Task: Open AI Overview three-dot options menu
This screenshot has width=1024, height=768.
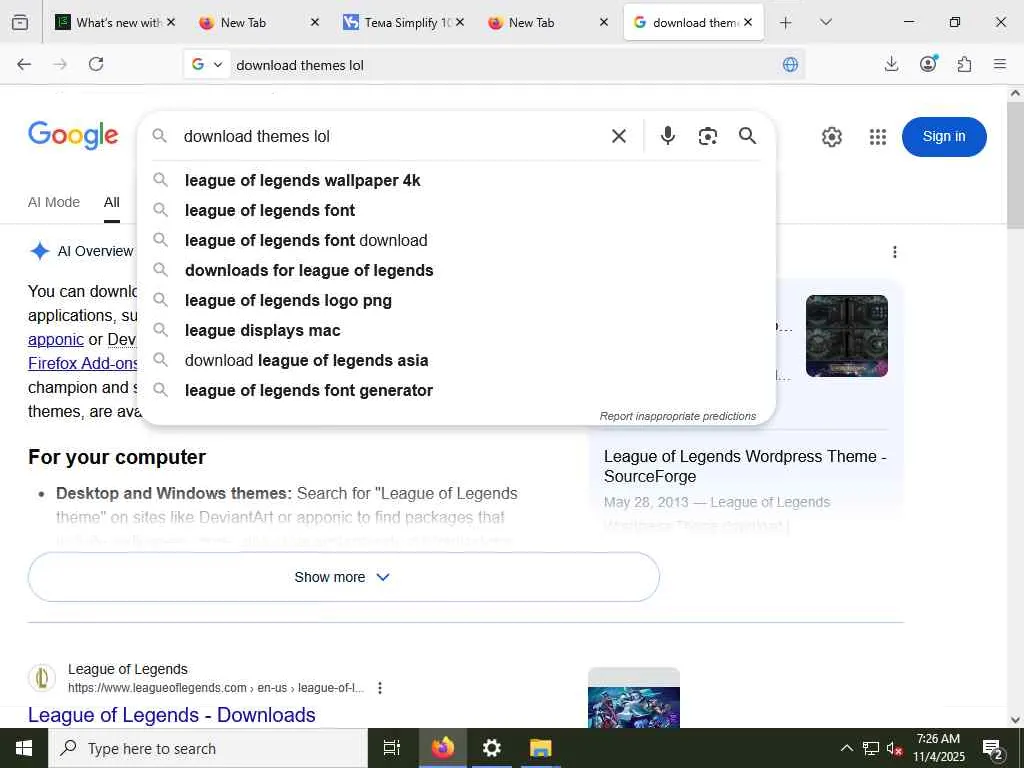Action: tap(895, 252)
